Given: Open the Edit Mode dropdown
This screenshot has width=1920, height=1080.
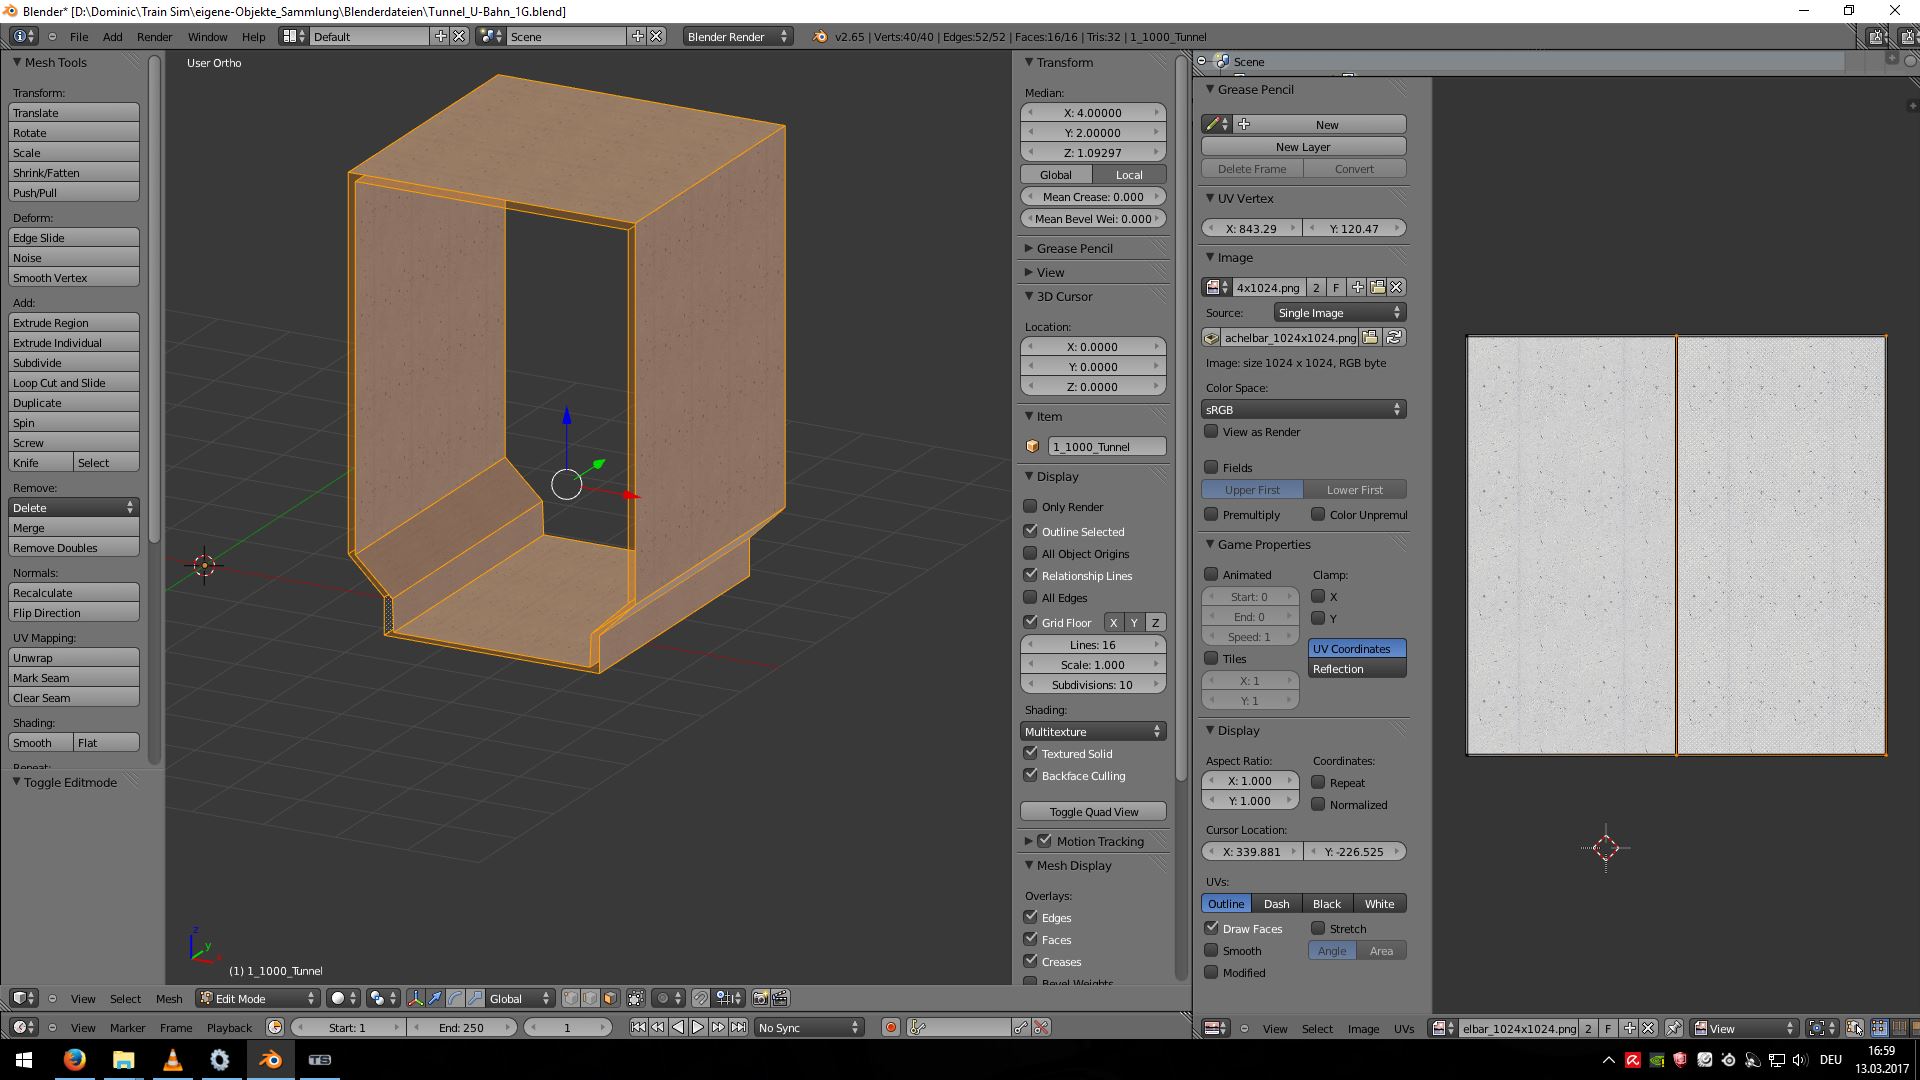Looking at the screenshot, I should pyautogui.click(x=257, y=998).
